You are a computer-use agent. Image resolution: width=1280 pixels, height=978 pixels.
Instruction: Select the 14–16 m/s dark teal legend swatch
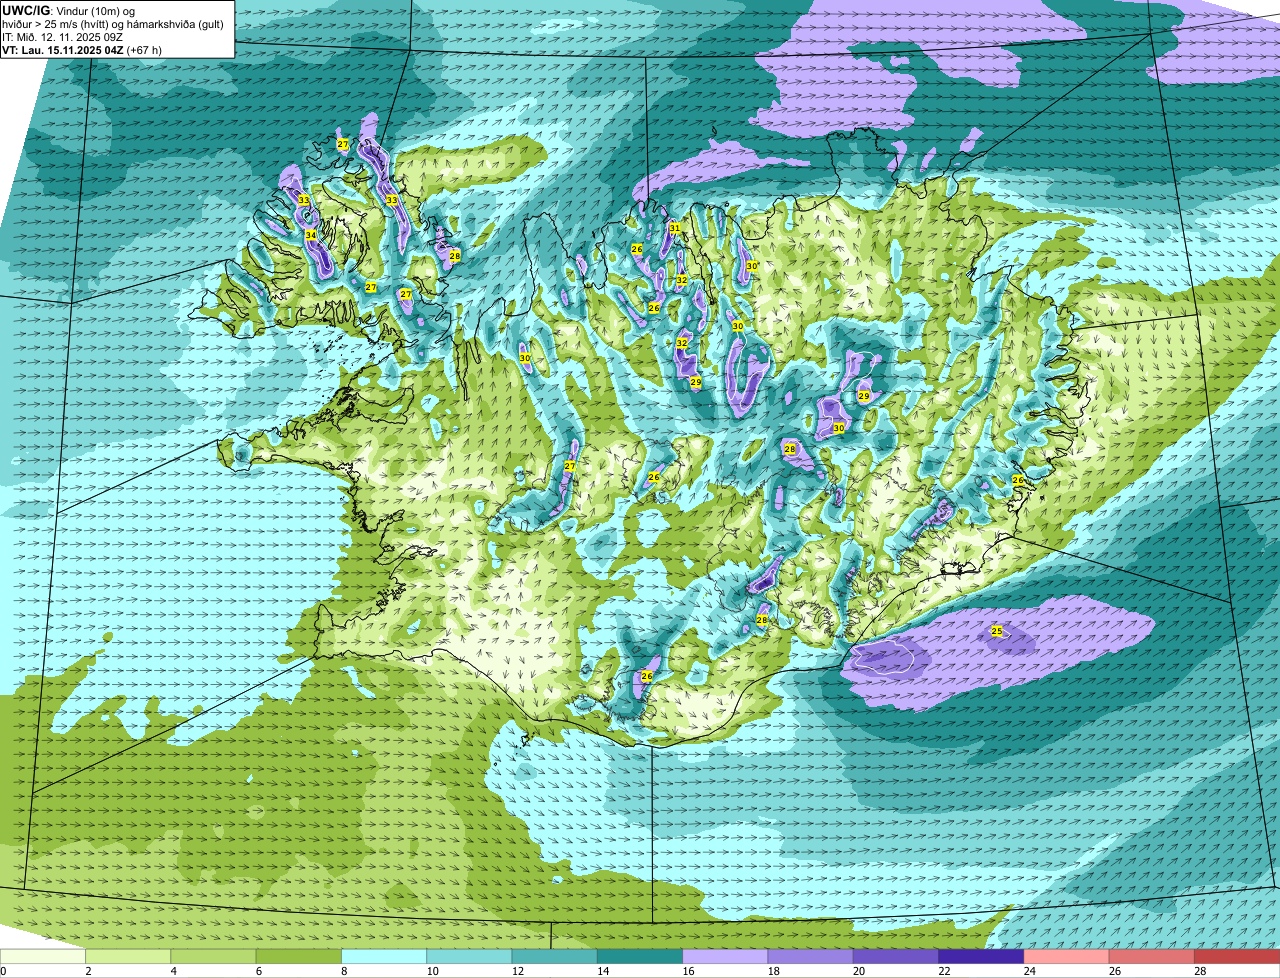pyautogui.click(x=640, y=956)
